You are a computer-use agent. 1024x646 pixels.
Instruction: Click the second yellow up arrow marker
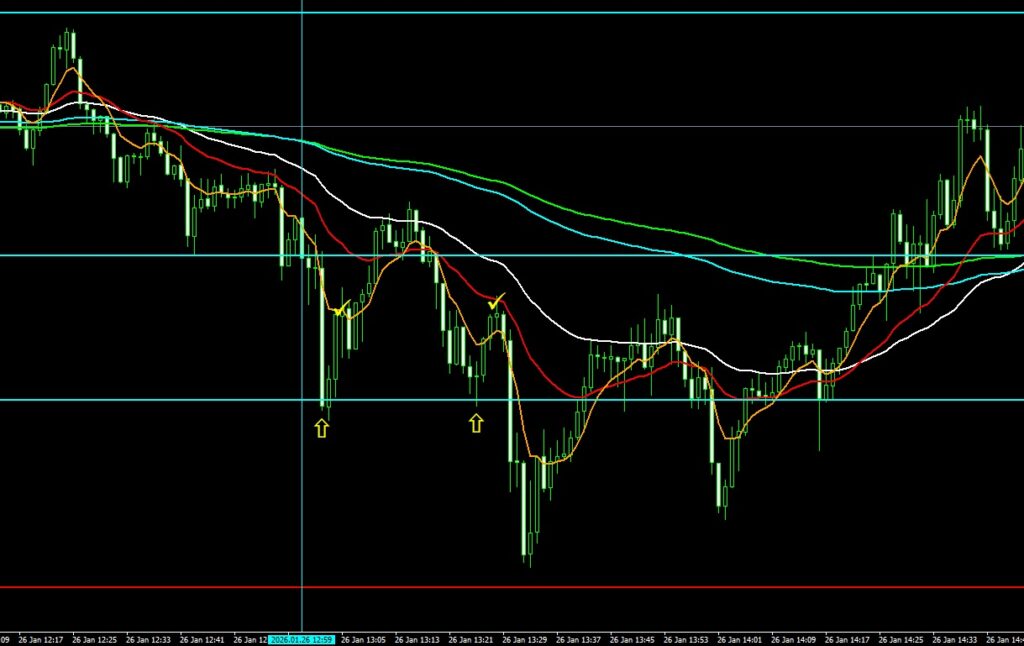click(x=476, y=423)
